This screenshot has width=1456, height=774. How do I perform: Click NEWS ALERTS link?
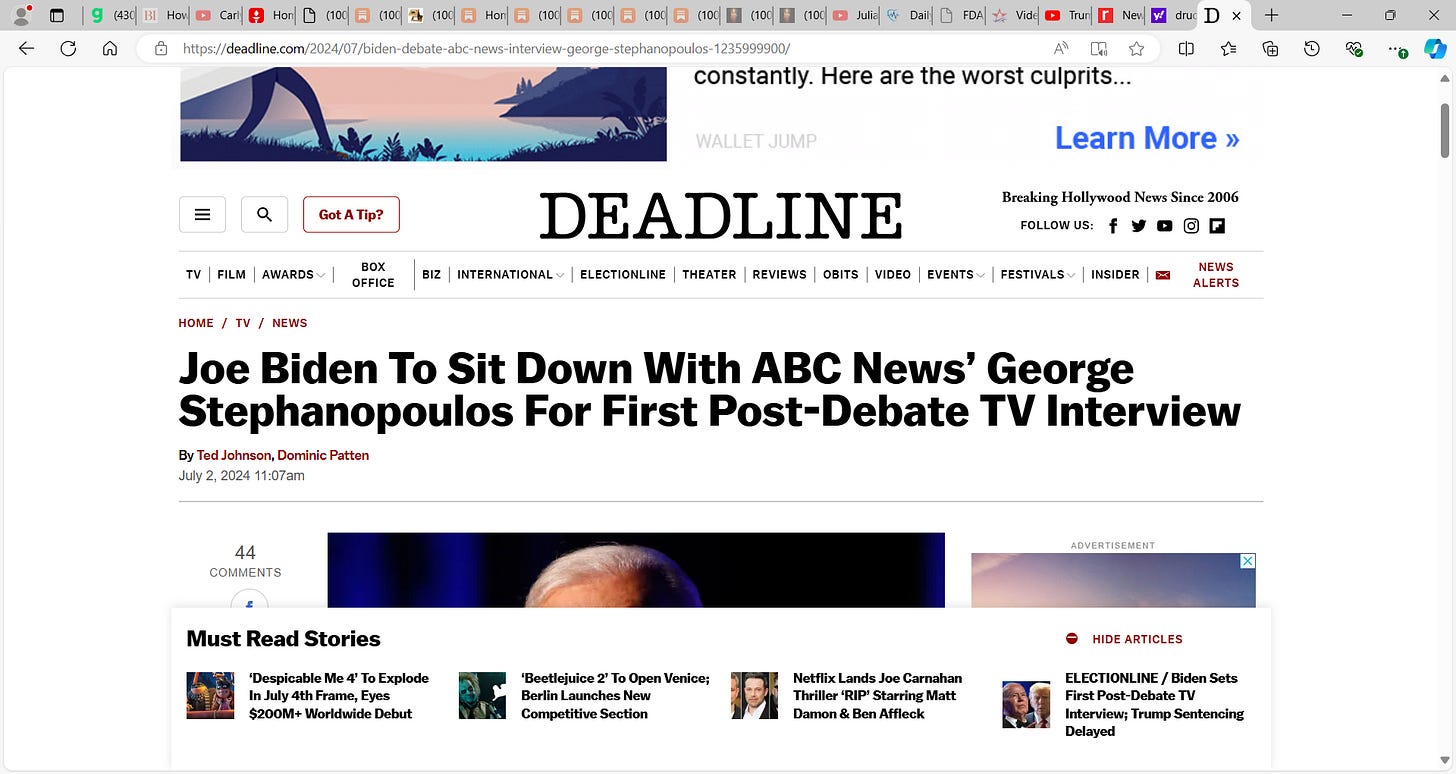click(1216, 275)
